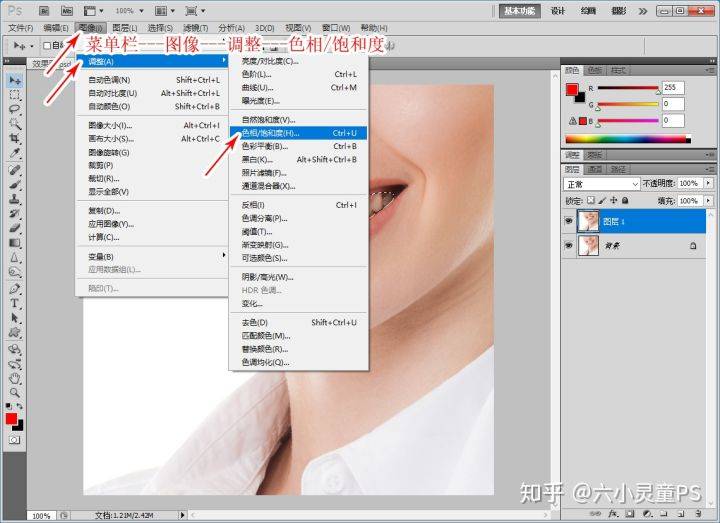The width and height of the screenshot is (720, 523).
Task: Expand the 不透明度 opacity arrow
Action: click(x=709, y=183)
